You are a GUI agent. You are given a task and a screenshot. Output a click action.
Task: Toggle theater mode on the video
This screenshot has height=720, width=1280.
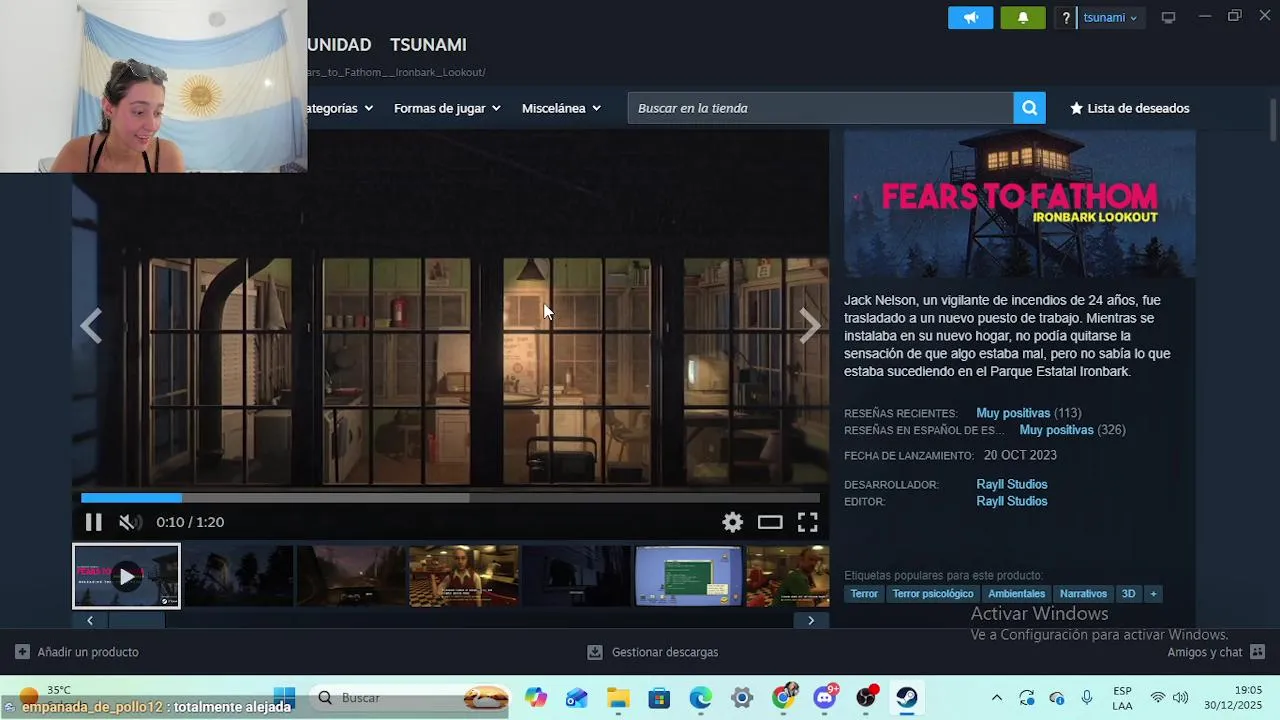coord(770,522)
